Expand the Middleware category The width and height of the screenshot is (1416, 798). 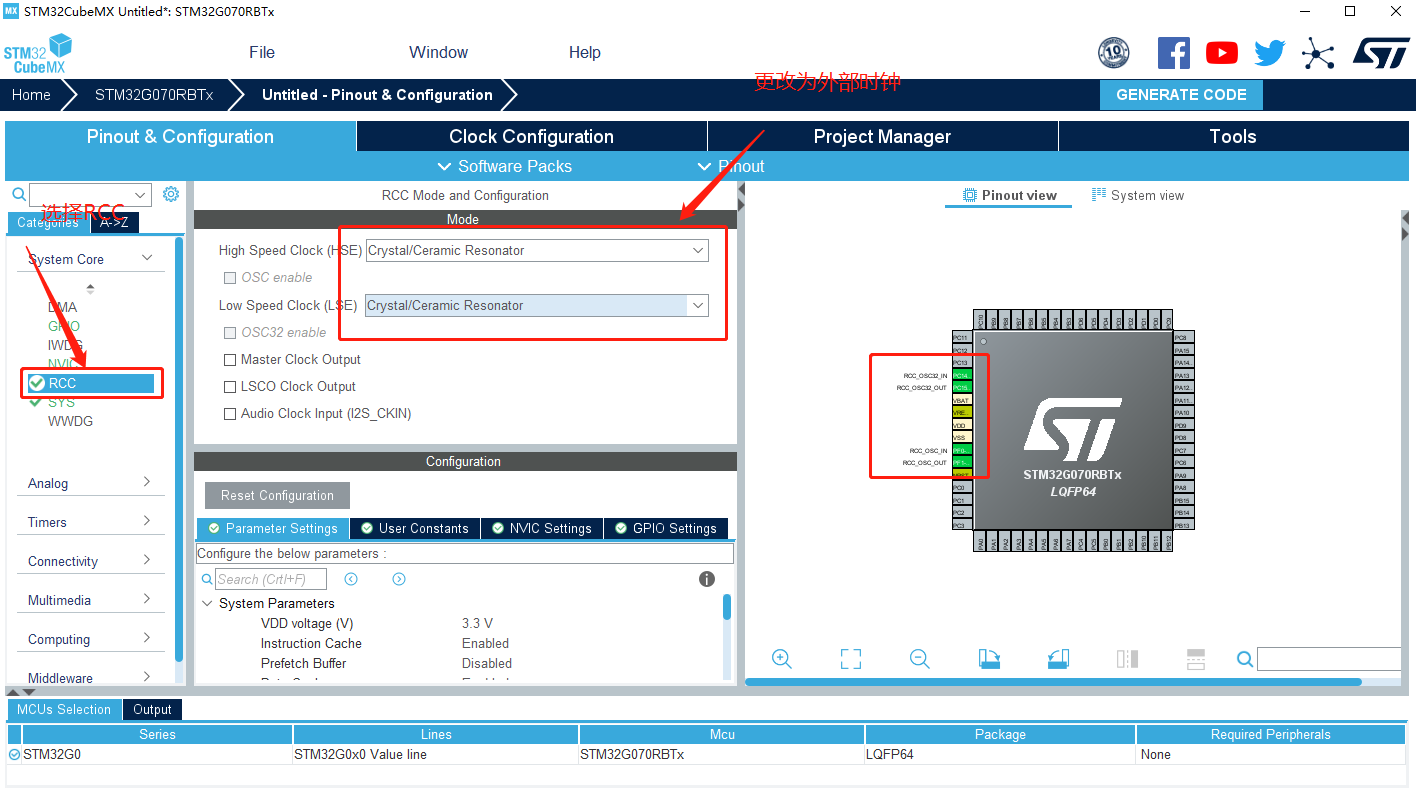[147, 677]
